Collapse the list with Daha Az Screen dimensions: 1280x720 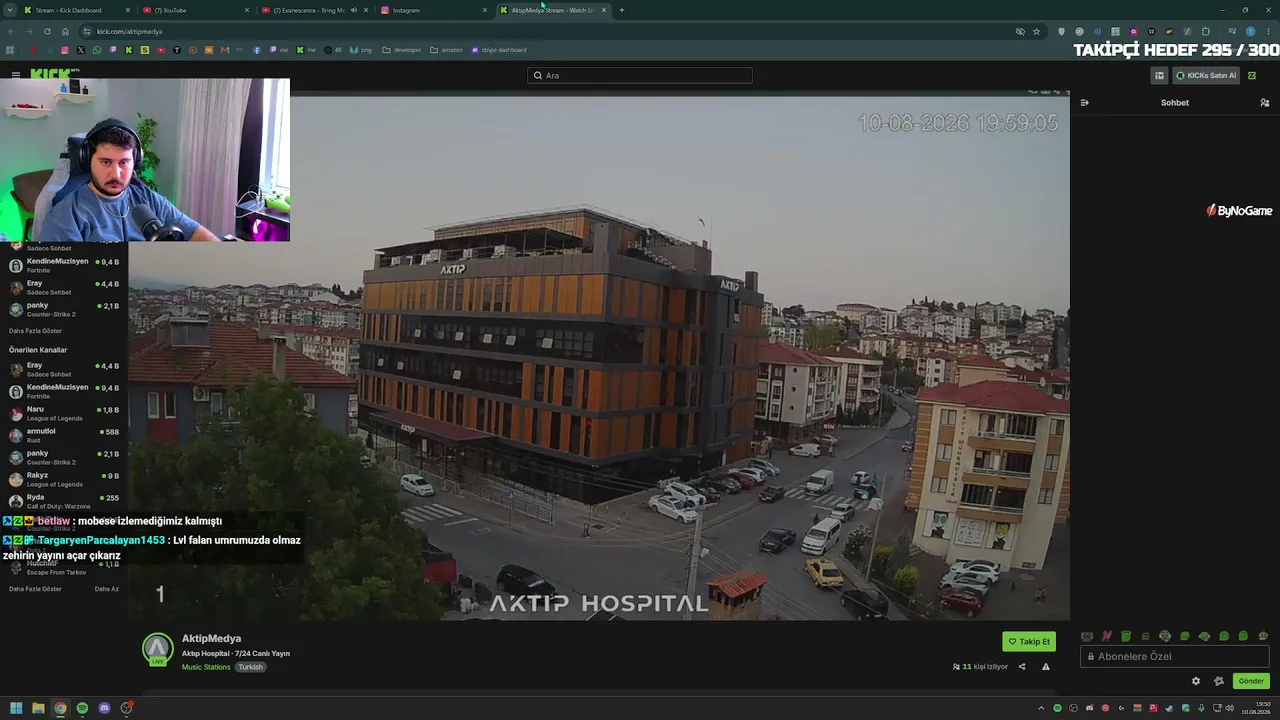(107, 589)
